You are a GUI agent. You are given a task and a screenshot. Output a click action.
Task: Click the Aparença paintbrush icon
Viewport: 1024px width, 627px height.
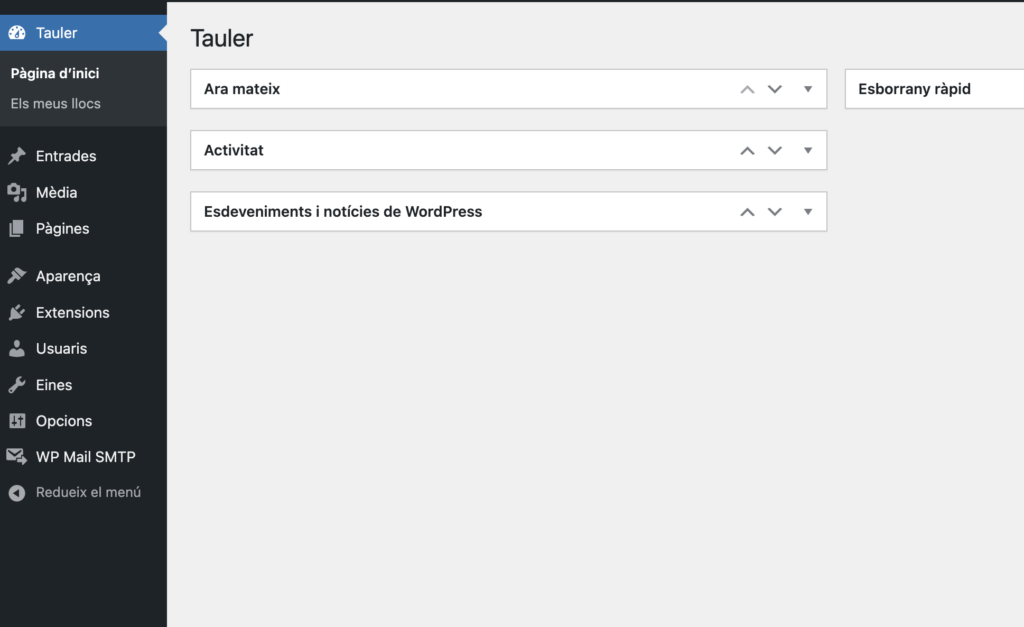[x=17, y=276]
